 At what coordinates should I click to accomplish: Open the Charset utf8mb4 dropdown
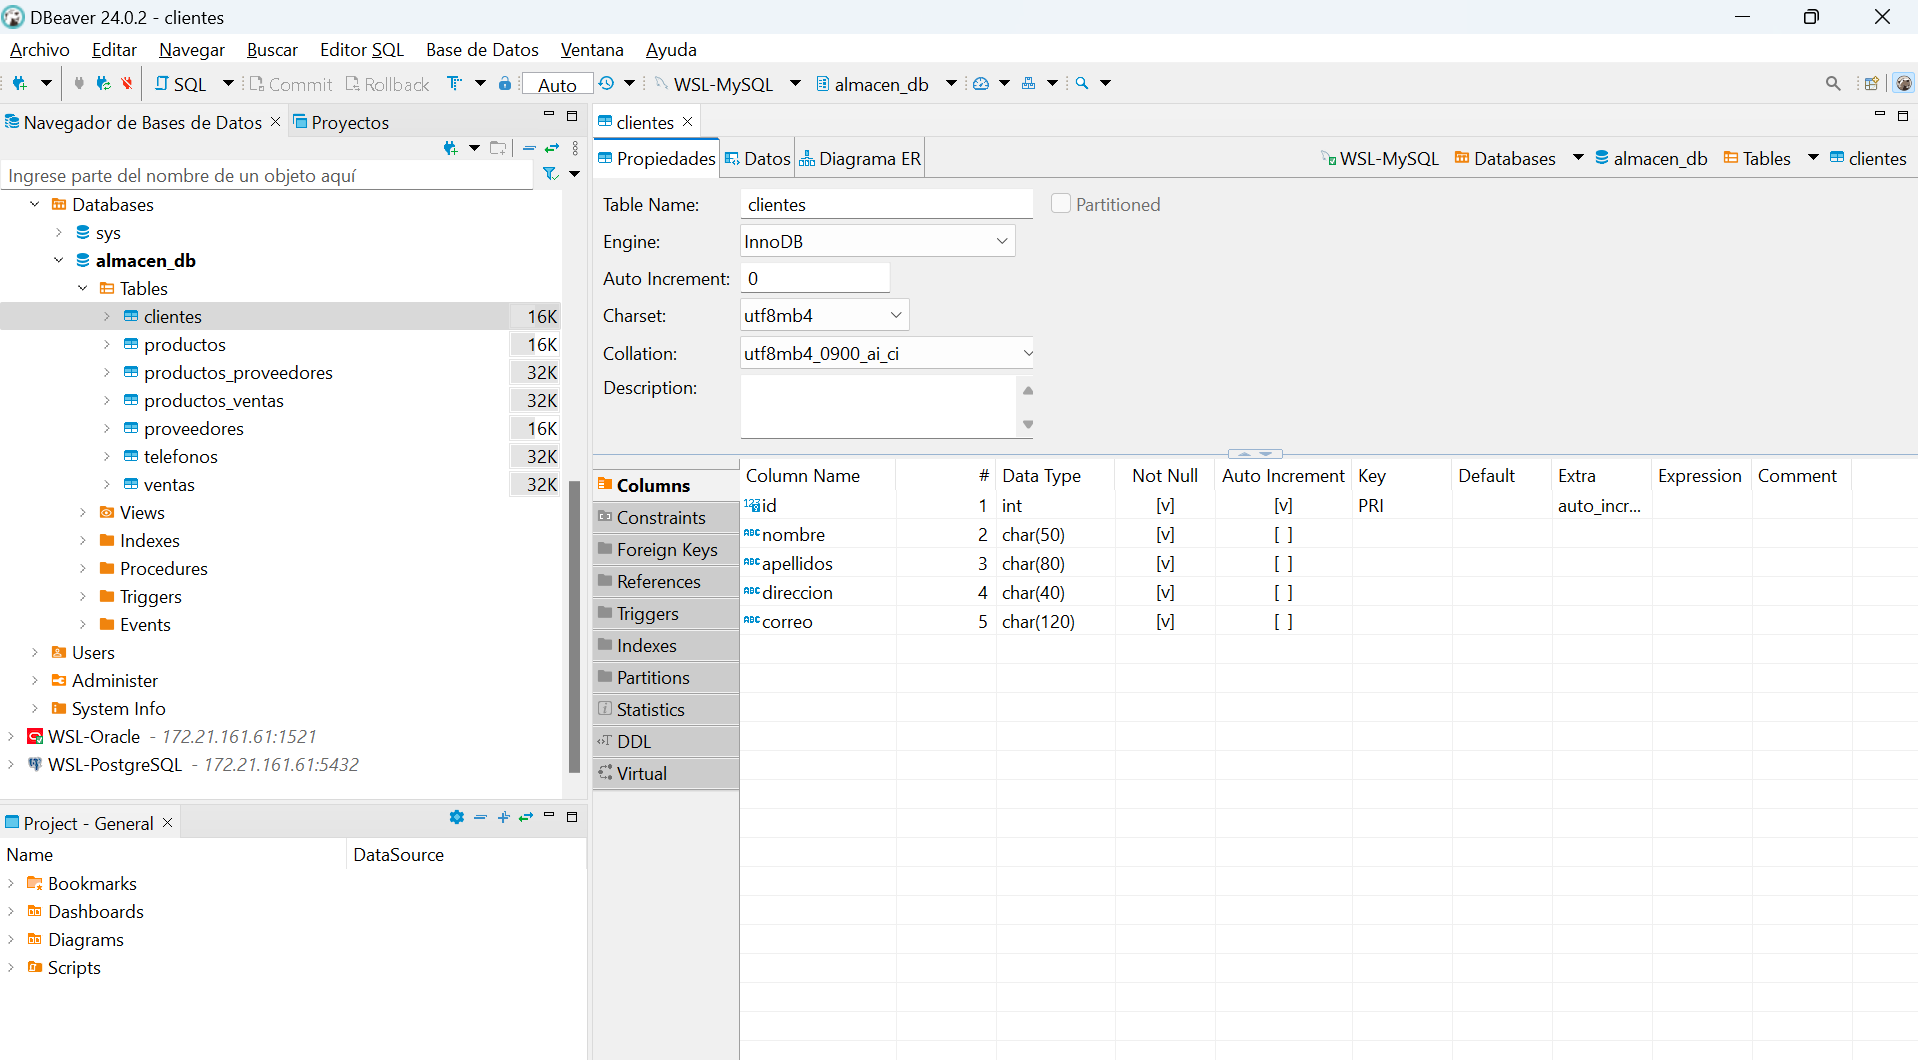click(x=896, y=315)
